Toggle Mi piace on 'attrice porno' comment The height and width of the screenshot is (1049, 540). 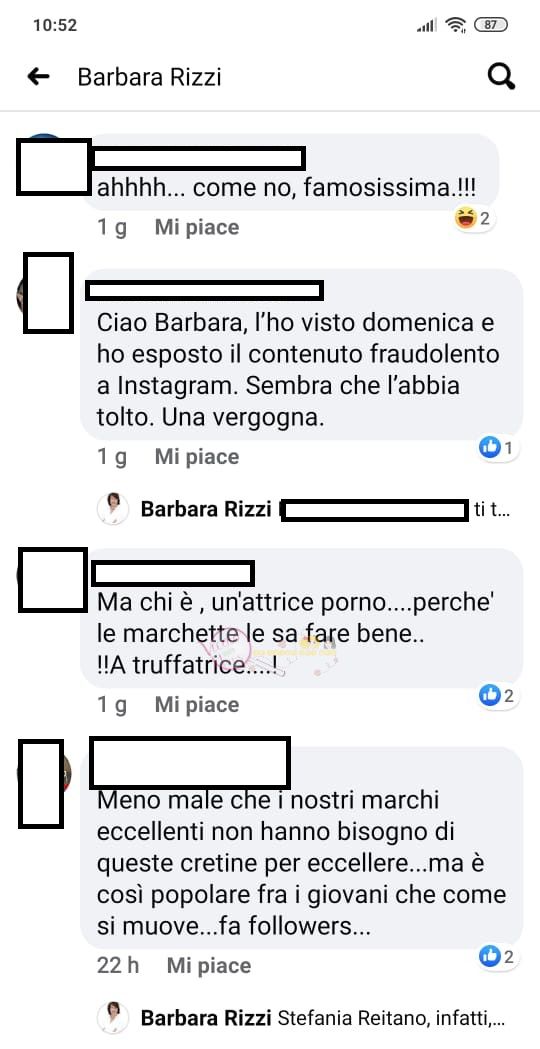click(197, 704)
